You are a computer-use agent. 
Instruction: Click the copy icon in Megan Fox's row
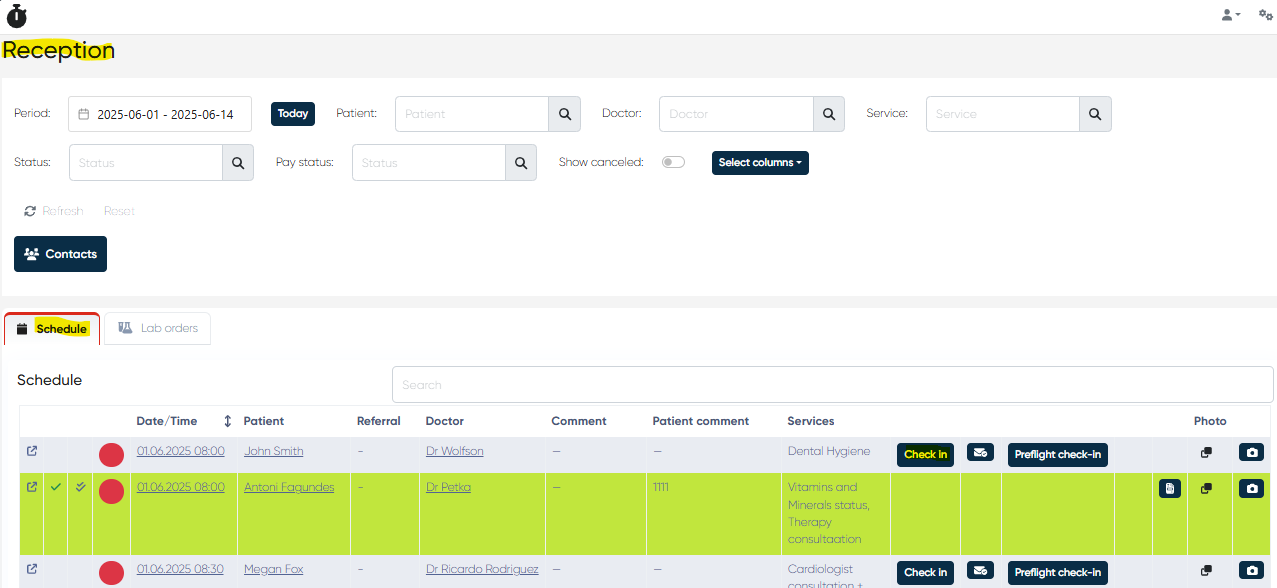[x=1206, y=571]
